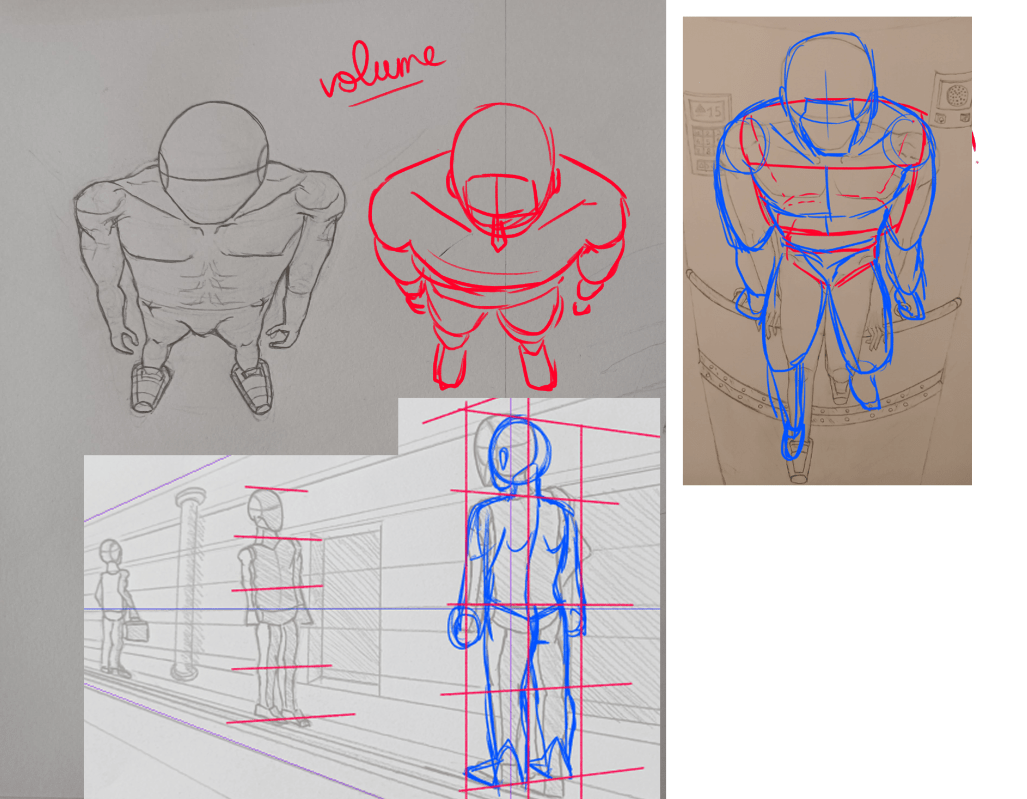Click the pencil figure's left-side shoe
Viewport: 1027px width, 799px height.
[150, 387]
